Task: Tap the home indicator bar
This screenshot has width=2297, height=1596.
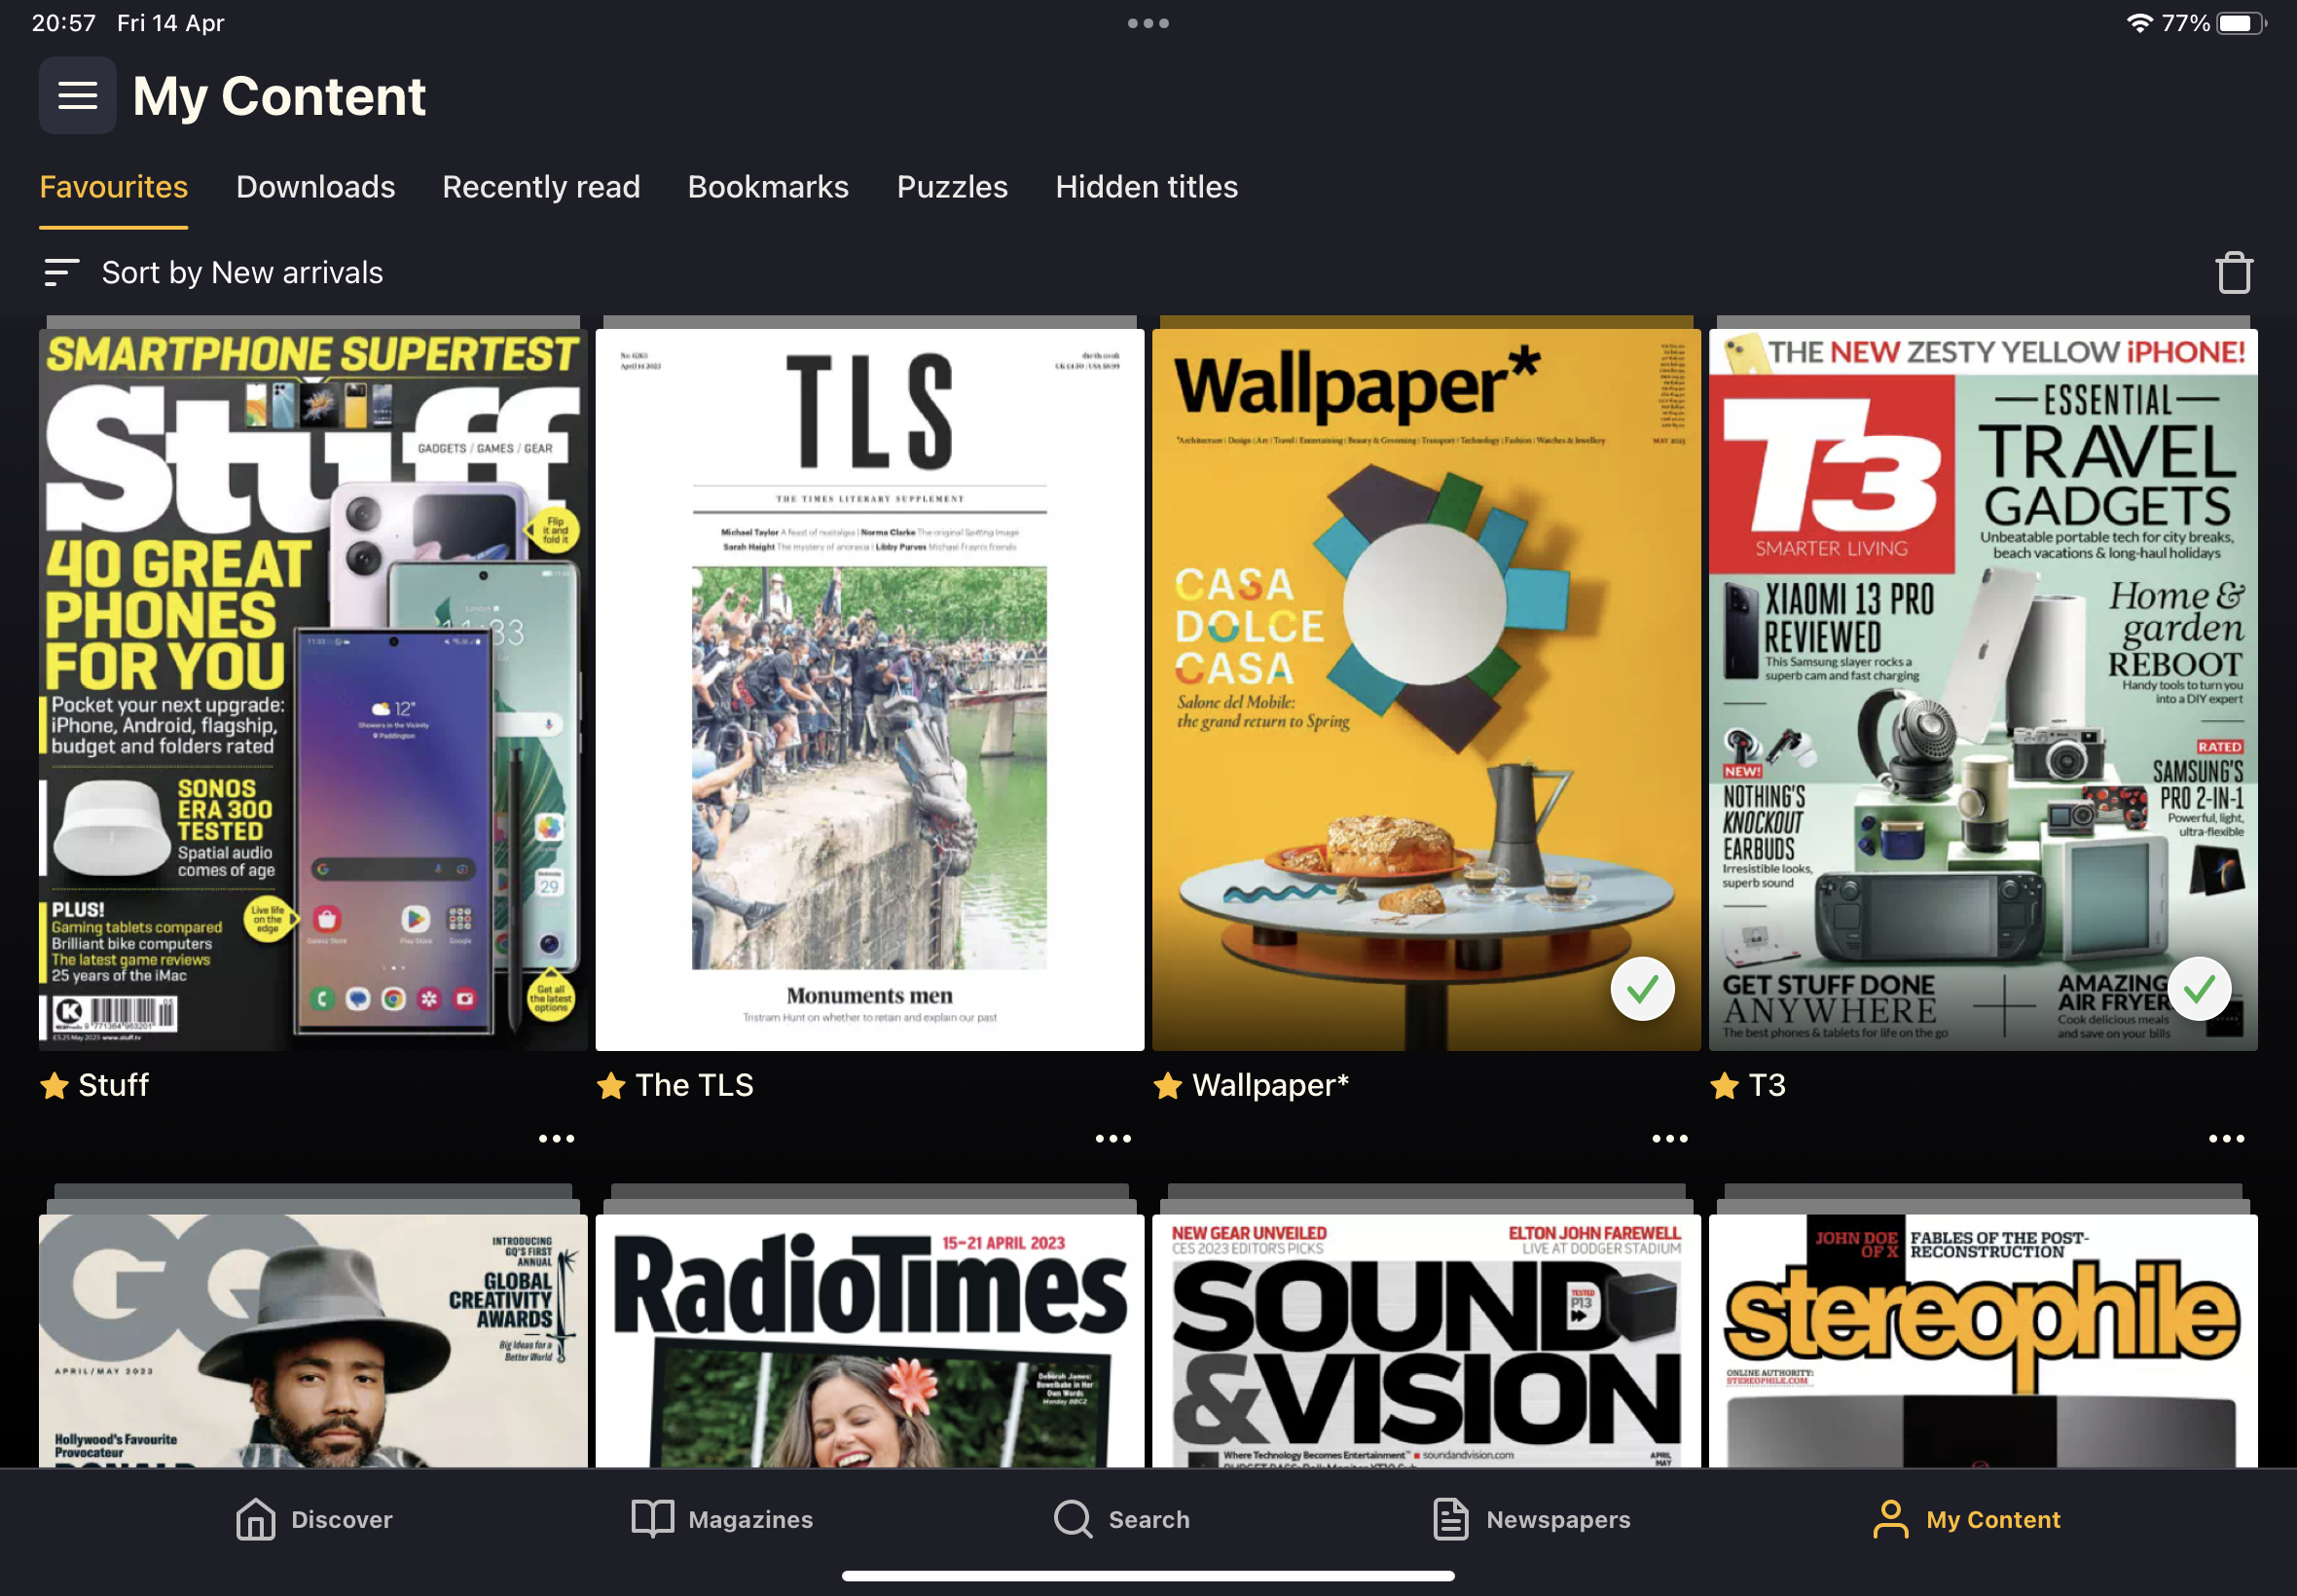Action: click(x=1148, y=1576)
